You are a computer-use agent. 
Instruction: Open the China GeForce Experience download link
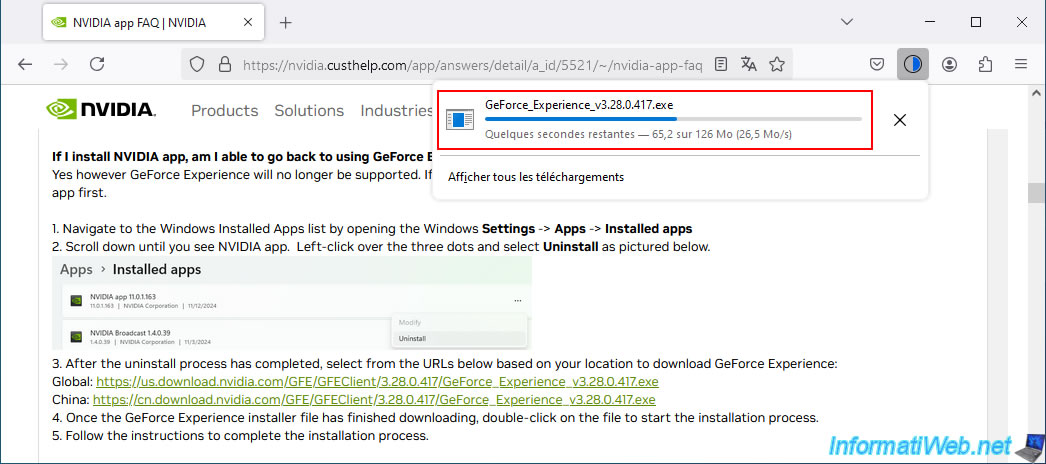(x=374, y=400)
